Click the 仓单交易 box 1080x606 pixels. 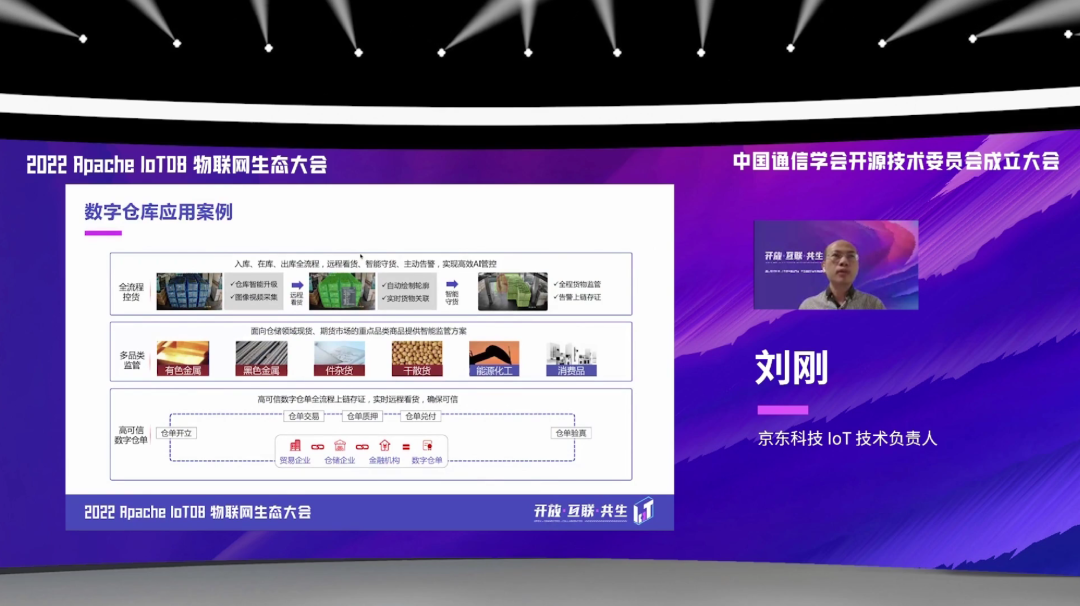[x=304, y=416]
